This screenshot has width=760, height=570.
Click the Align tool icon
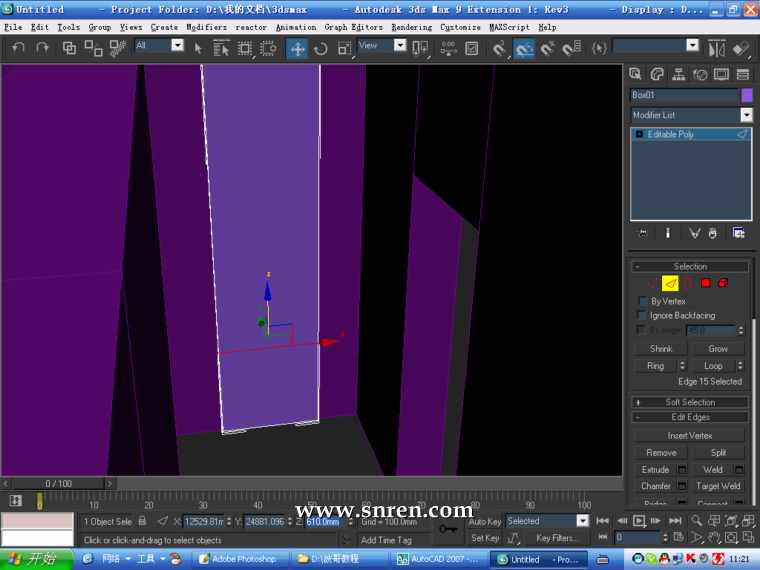[741, 48]
